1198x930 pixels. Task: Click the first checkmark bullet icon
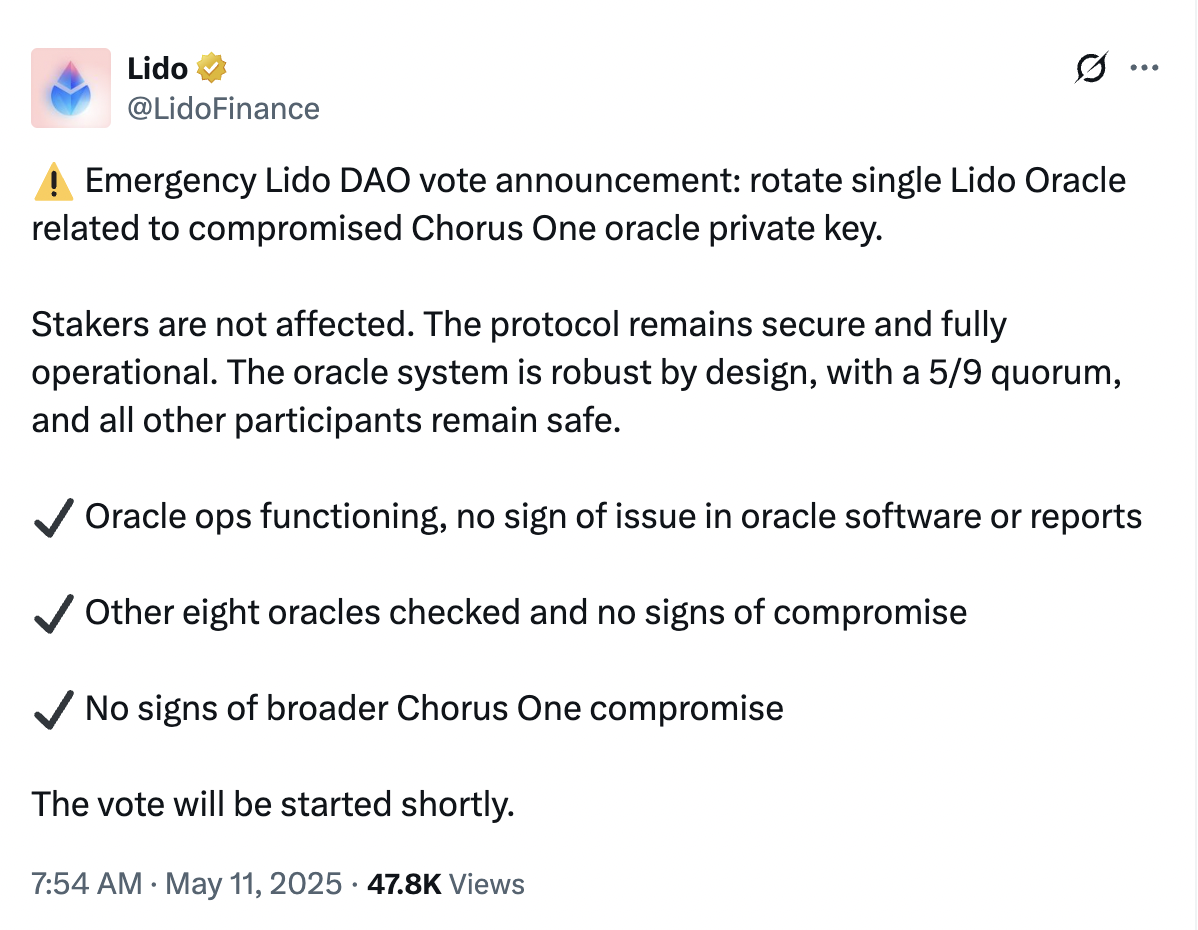pos(53,516)
